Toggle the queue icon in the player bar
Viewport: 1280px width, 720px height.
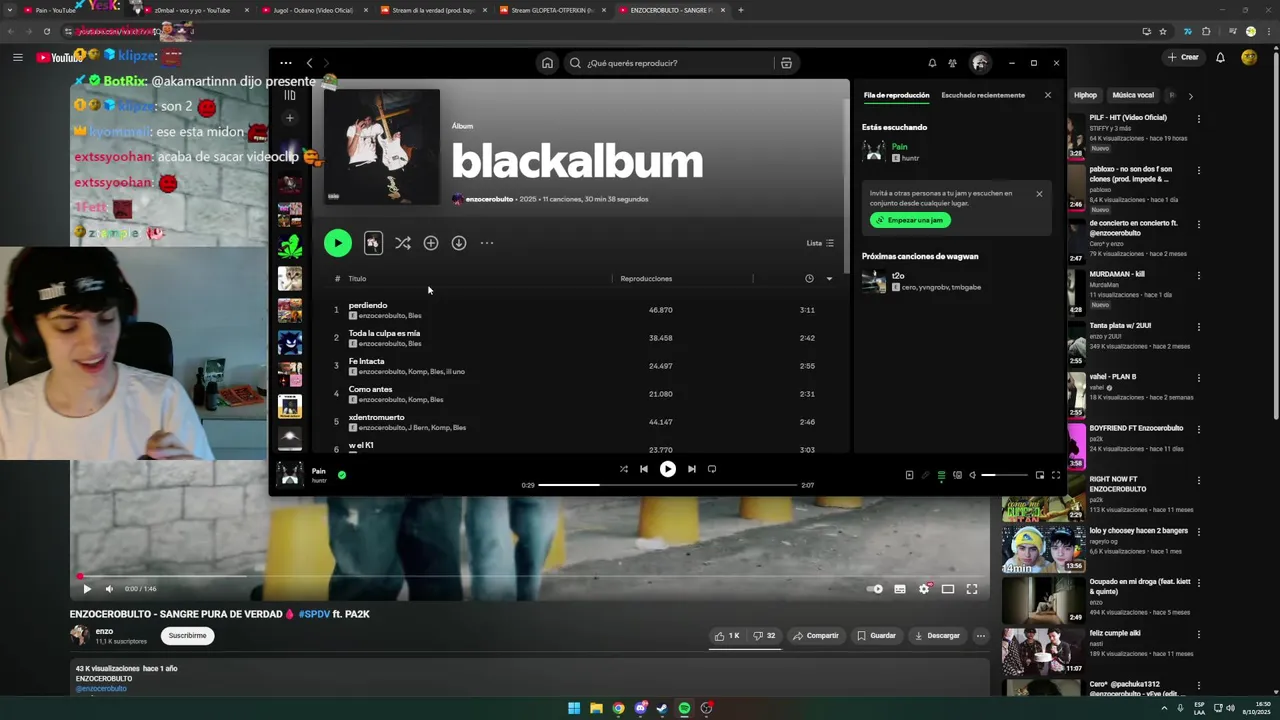(941, 475)
